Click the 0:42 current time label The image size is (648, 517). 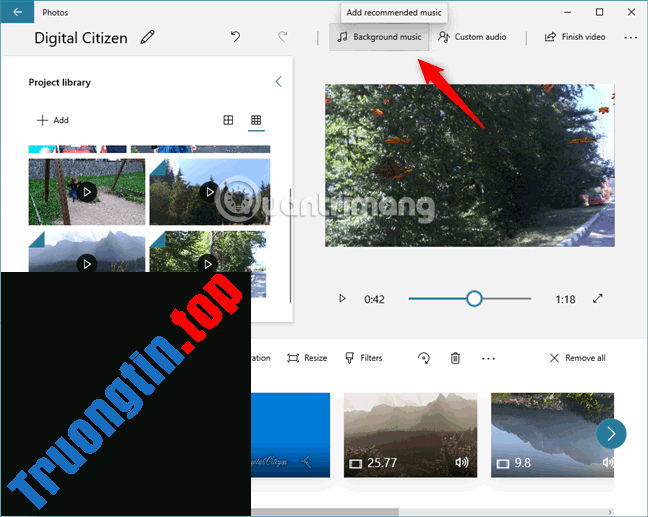374,299
